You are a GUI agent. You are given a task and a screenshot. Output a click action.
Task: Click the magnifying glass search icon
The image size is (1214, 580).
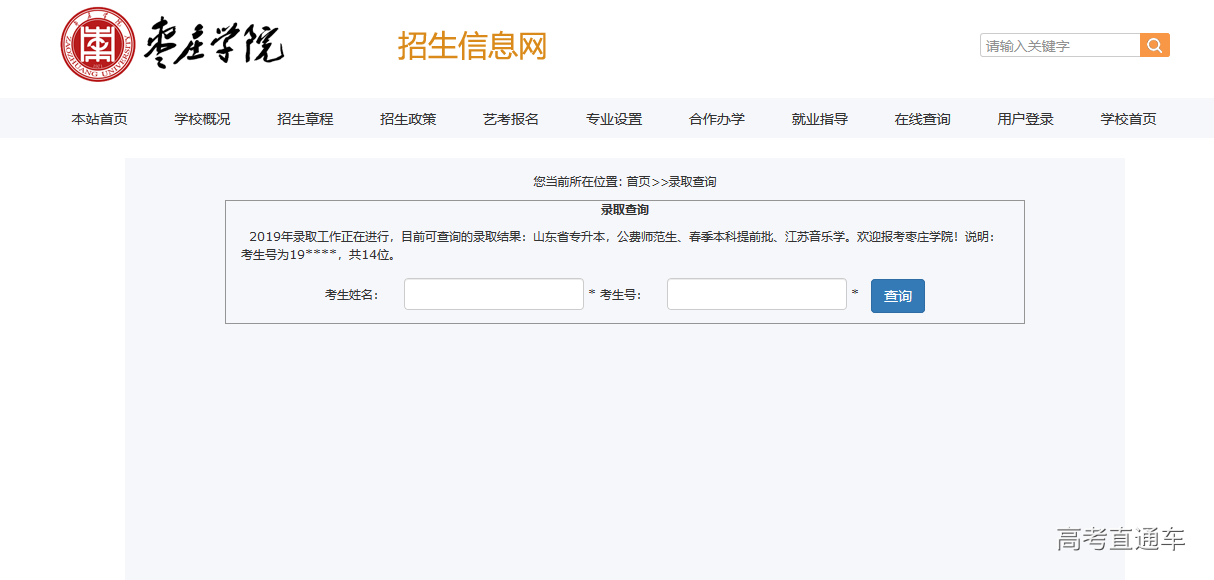pos(1154,45)
